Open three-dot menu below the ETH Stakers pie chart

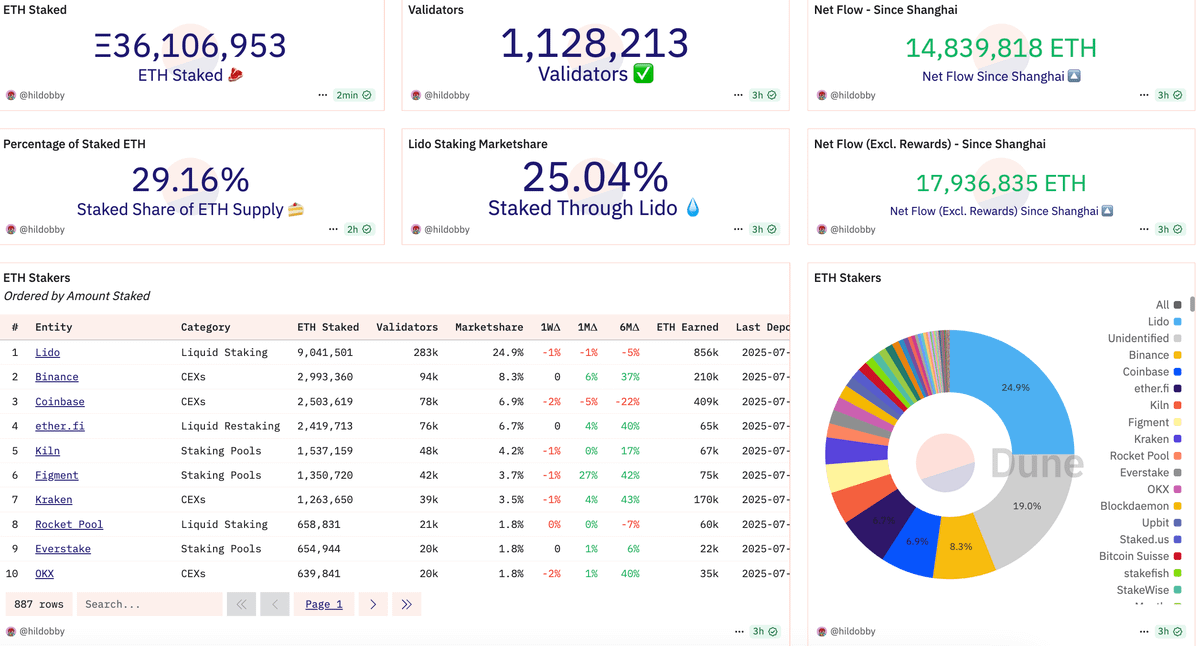point(1144,631)
